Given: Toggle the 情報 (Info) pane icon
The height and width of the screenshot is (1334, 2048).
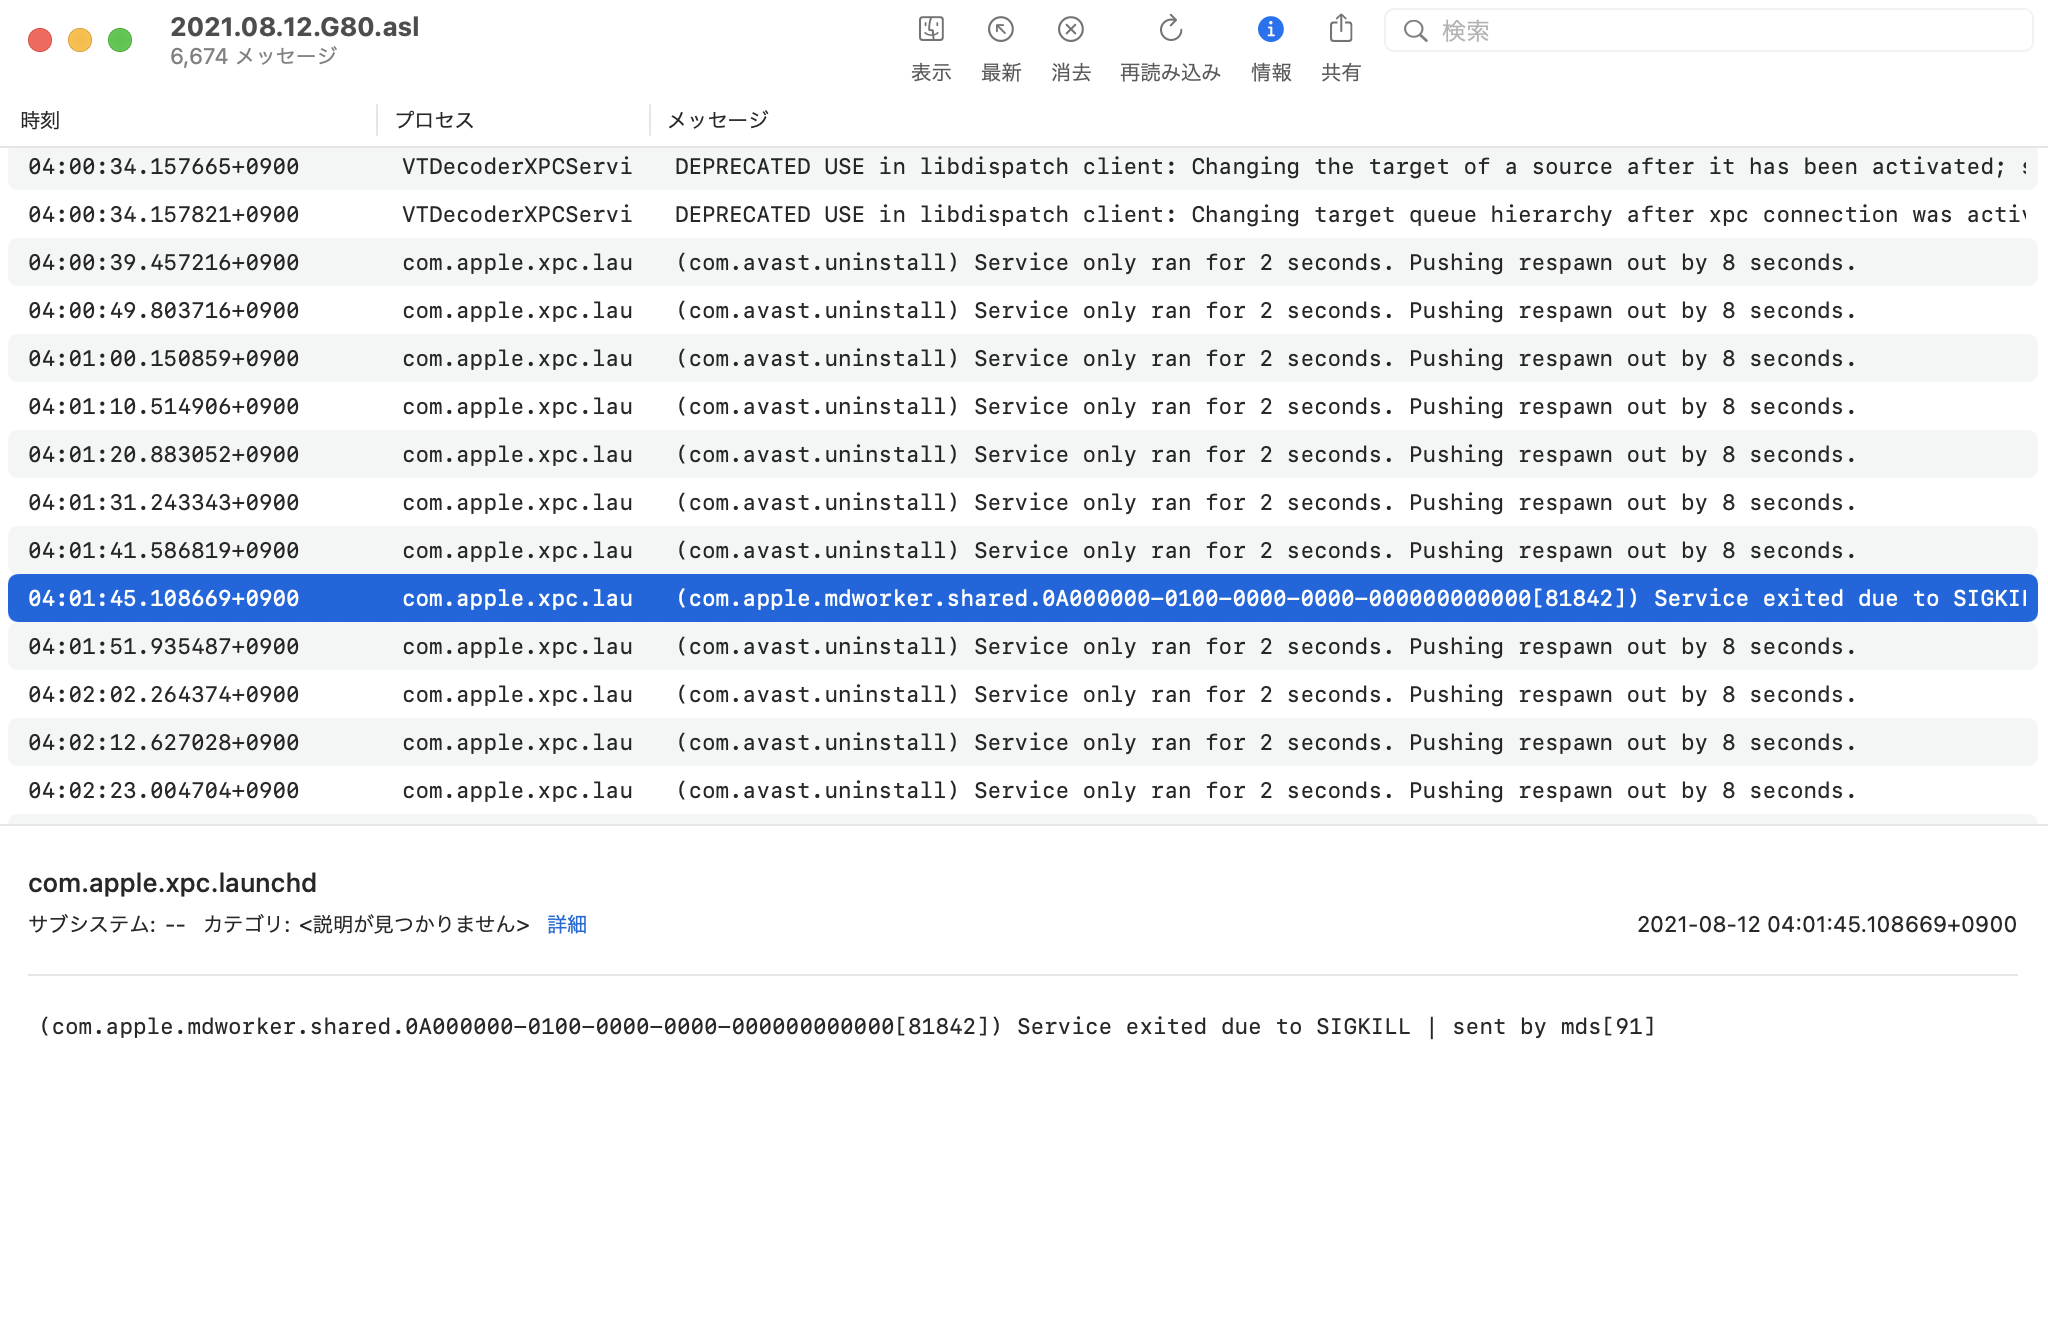Looking at the screenshot, I should [x=1270, y=30].
